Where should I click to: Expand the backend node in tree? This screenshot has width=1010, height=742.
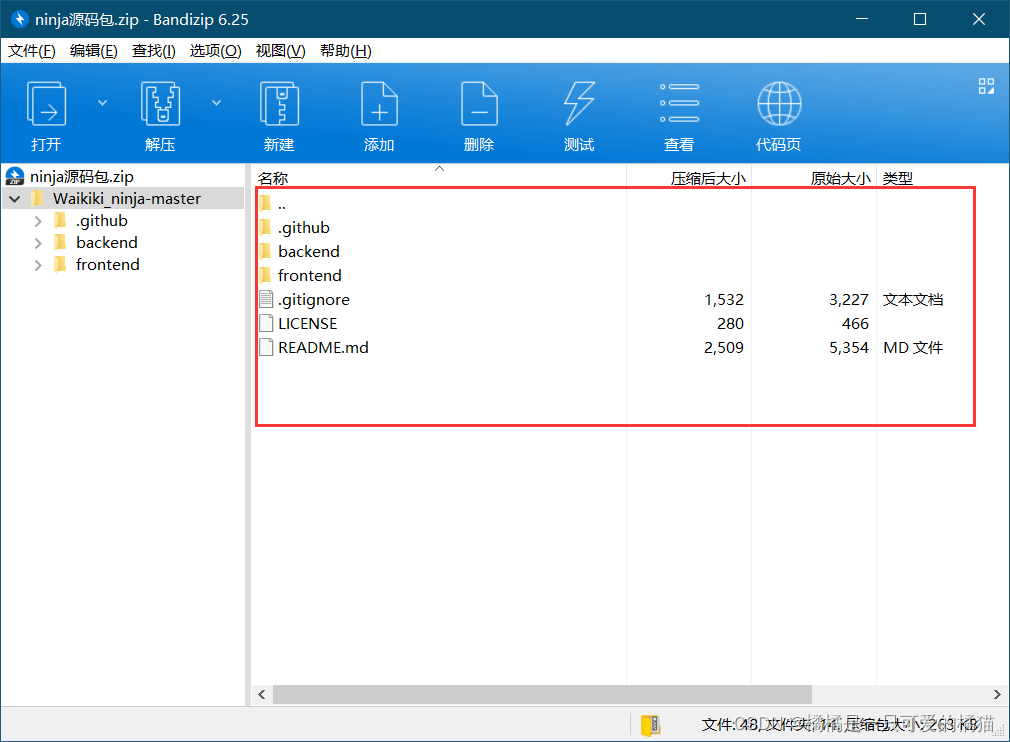38,243
